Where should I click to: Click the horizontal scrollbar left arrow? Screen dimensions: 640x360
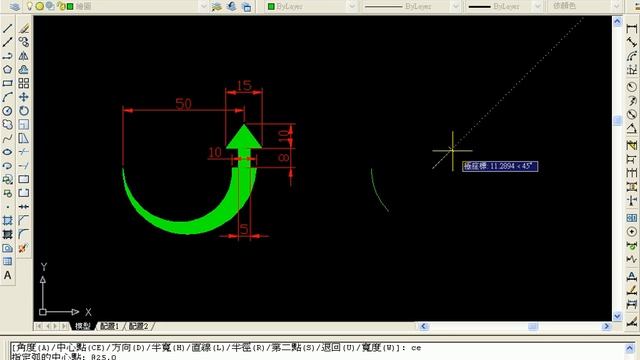(x=423, y=326)
